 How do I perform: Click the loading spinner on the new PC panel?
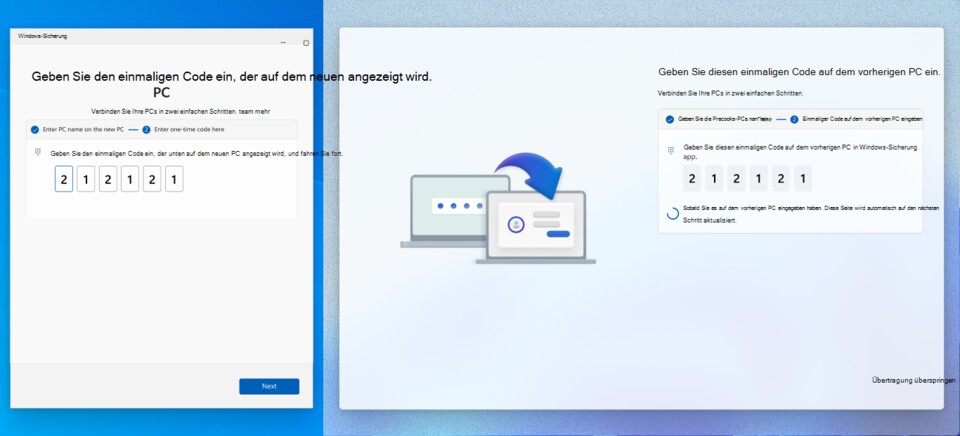click(x=672, y=213)
